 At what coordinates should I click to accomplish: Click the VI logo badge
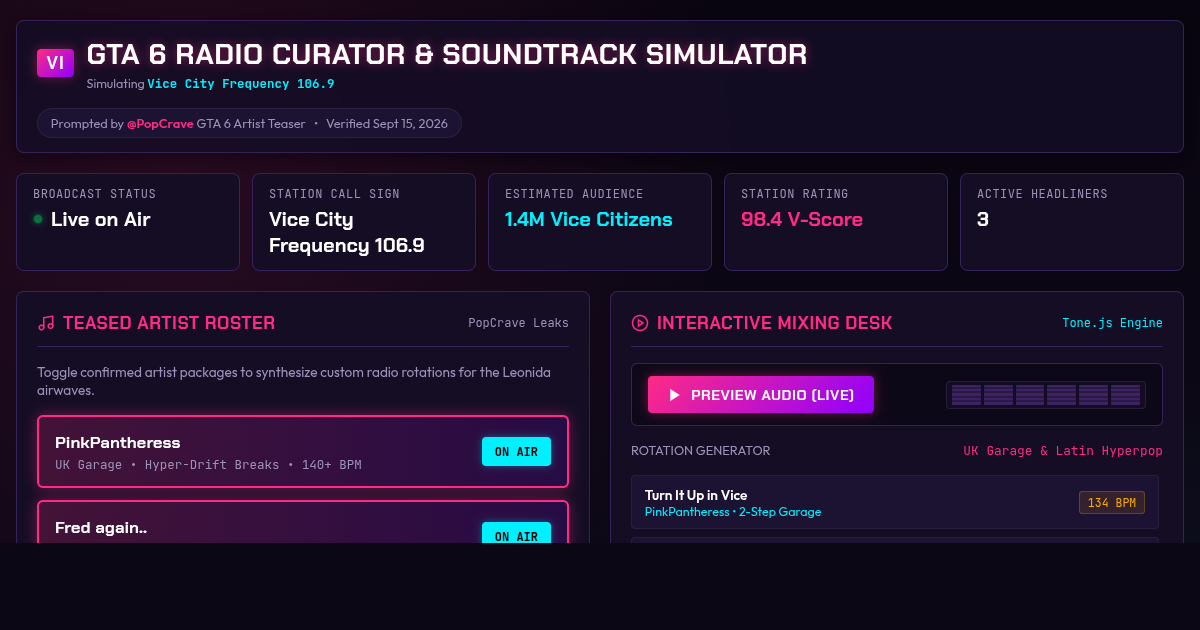click(55, 63)
